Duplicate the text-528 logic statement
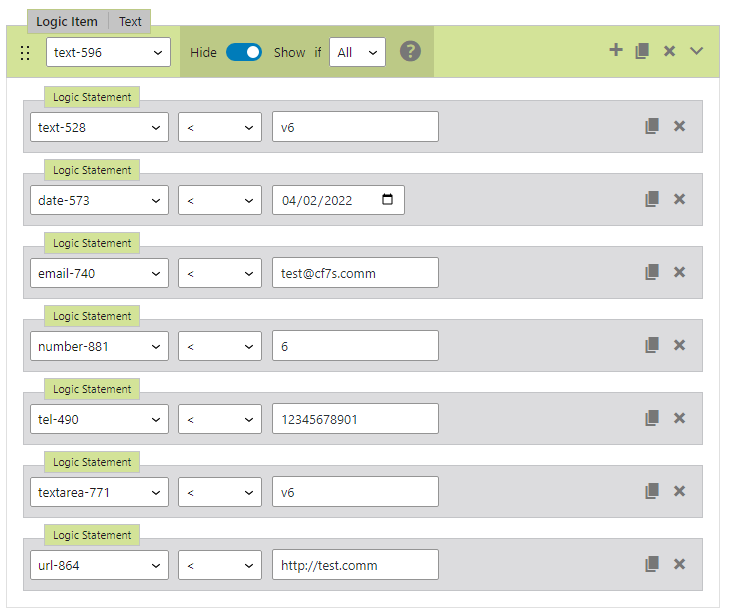730x616 pixels. [x=652, y=126]
